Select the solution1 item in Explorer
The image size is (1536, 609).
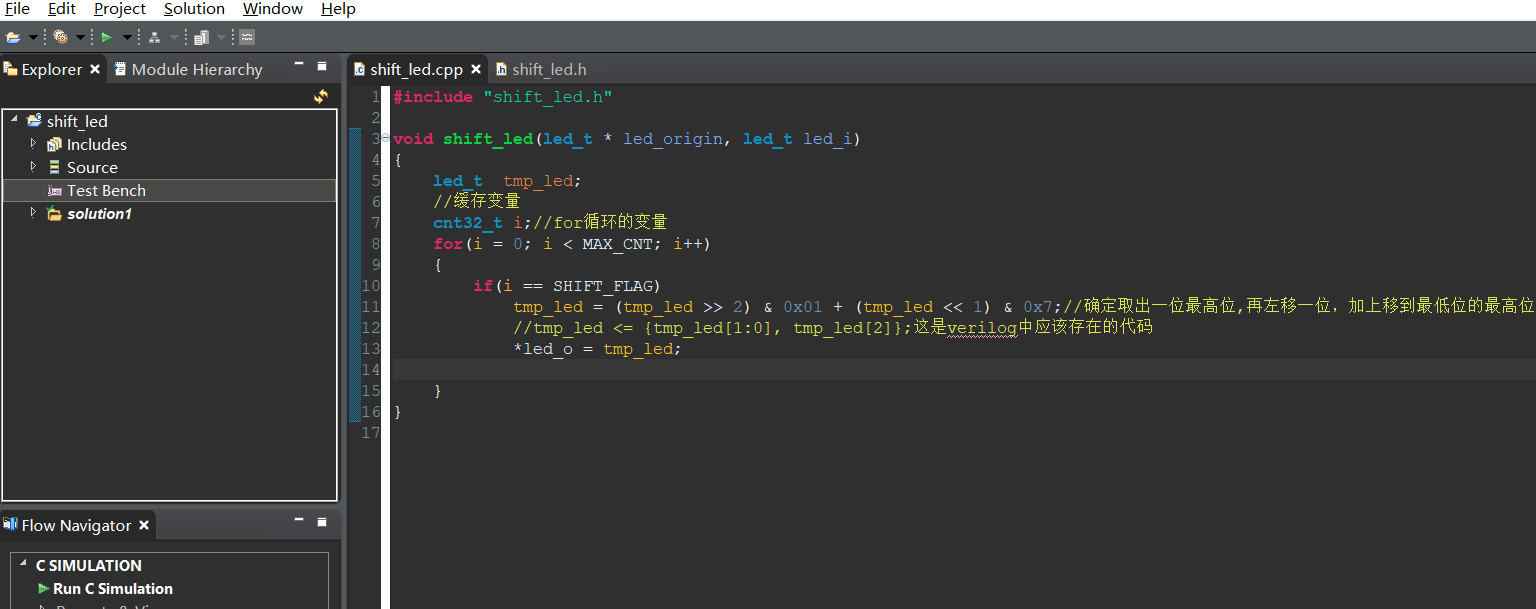click(x=99, y=213)
